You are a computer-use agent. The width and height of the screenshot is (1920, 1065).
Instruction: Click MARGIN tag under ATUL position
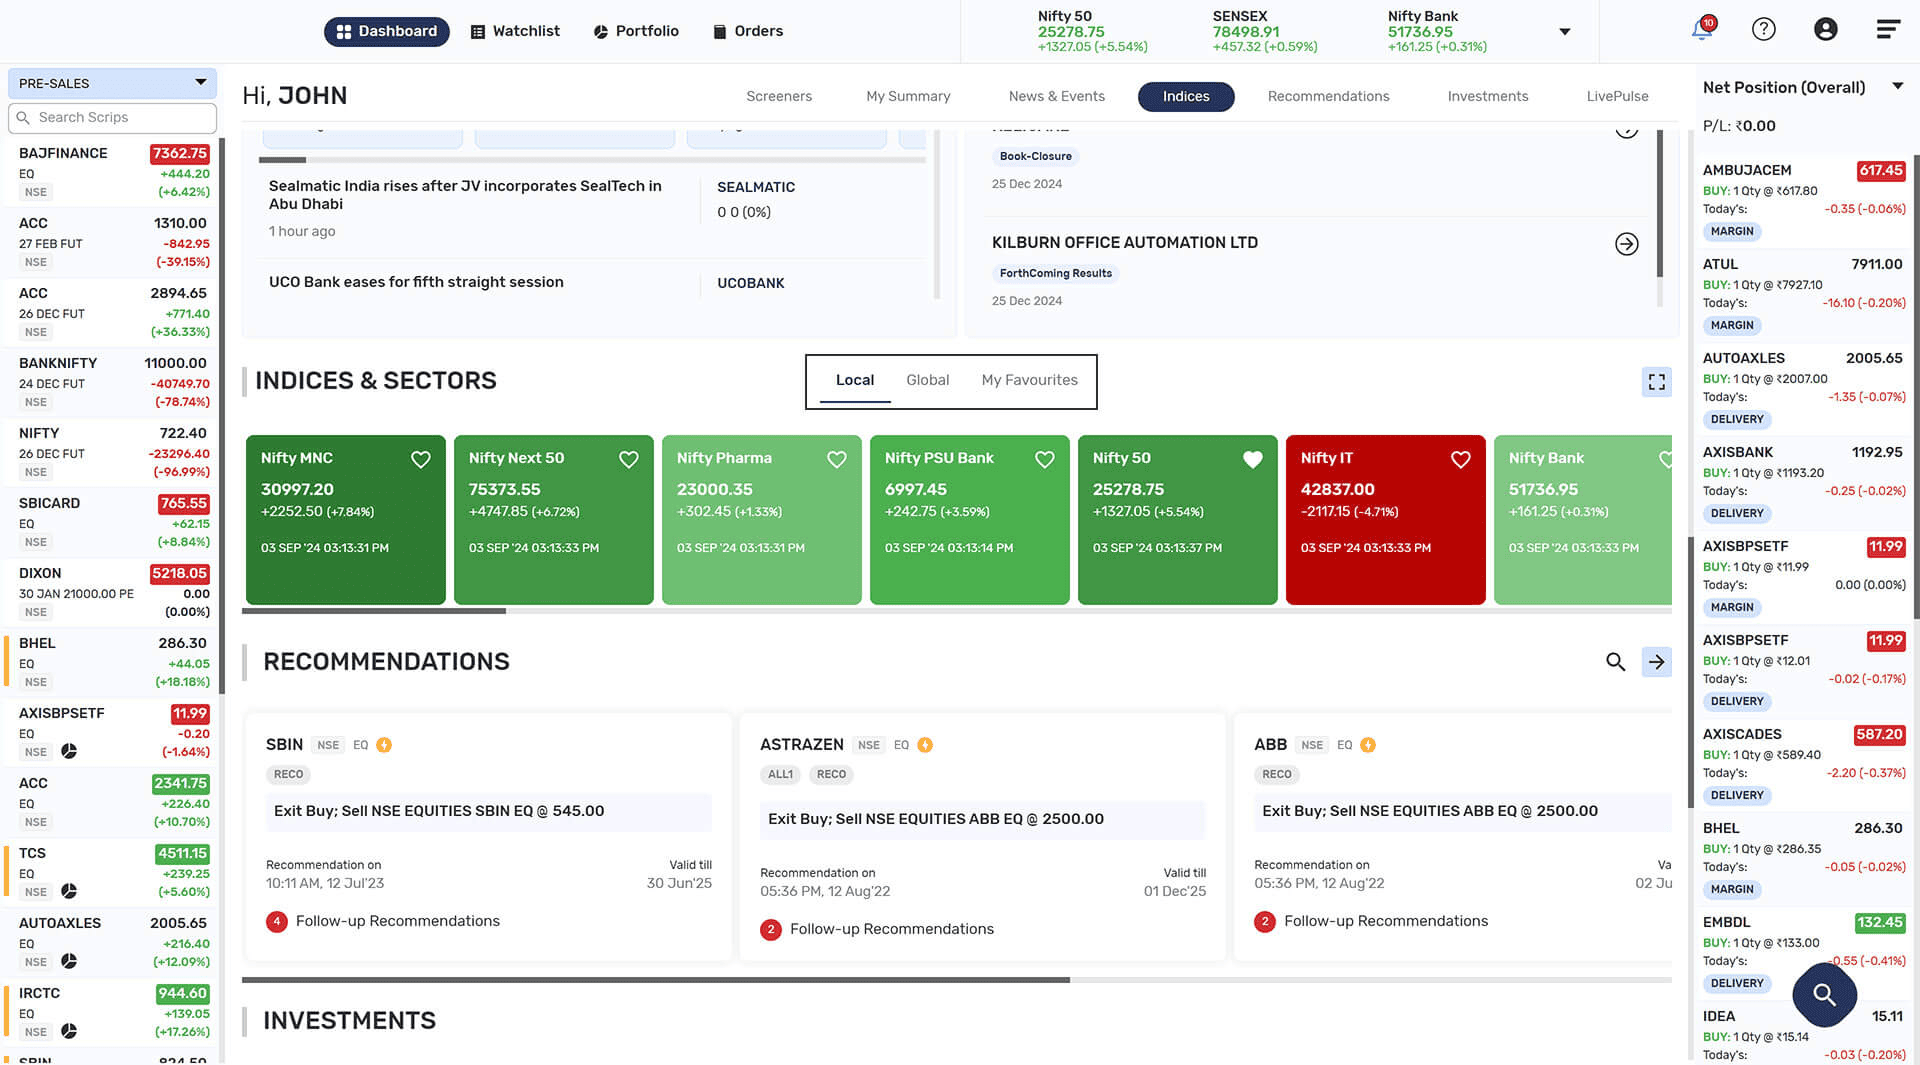tap(1732, 326)
